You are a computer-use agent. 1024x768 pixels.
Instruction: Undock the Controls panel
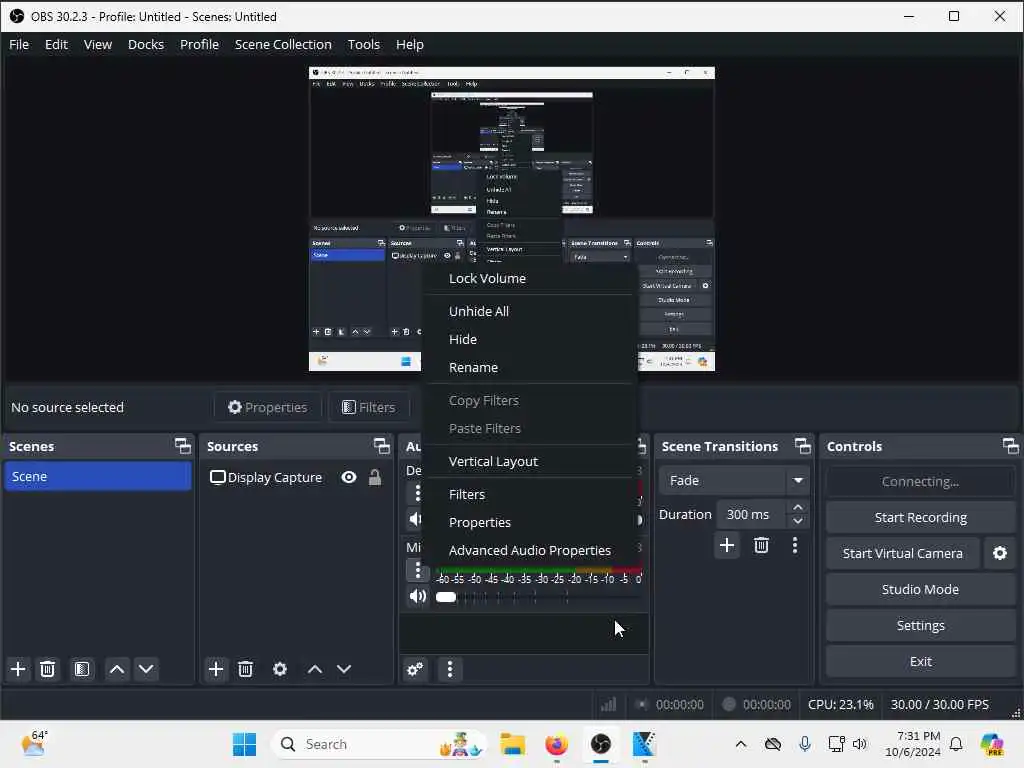1010,446
